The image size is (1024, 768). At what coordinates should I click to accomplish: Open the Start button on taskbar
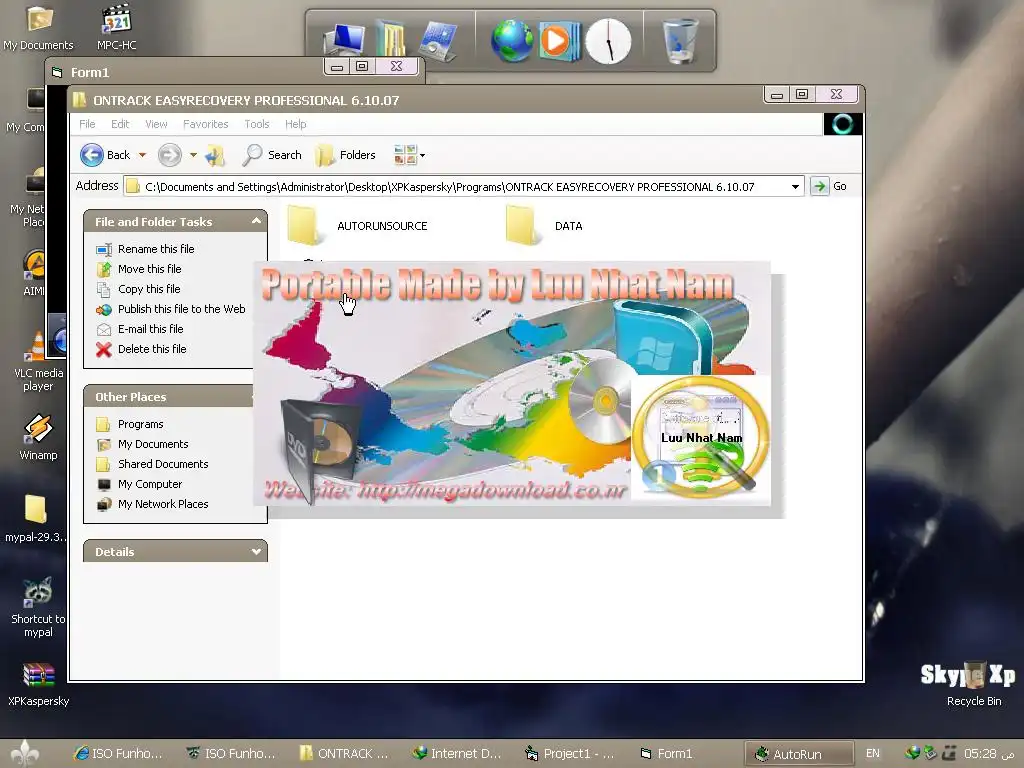pos(24,754)
